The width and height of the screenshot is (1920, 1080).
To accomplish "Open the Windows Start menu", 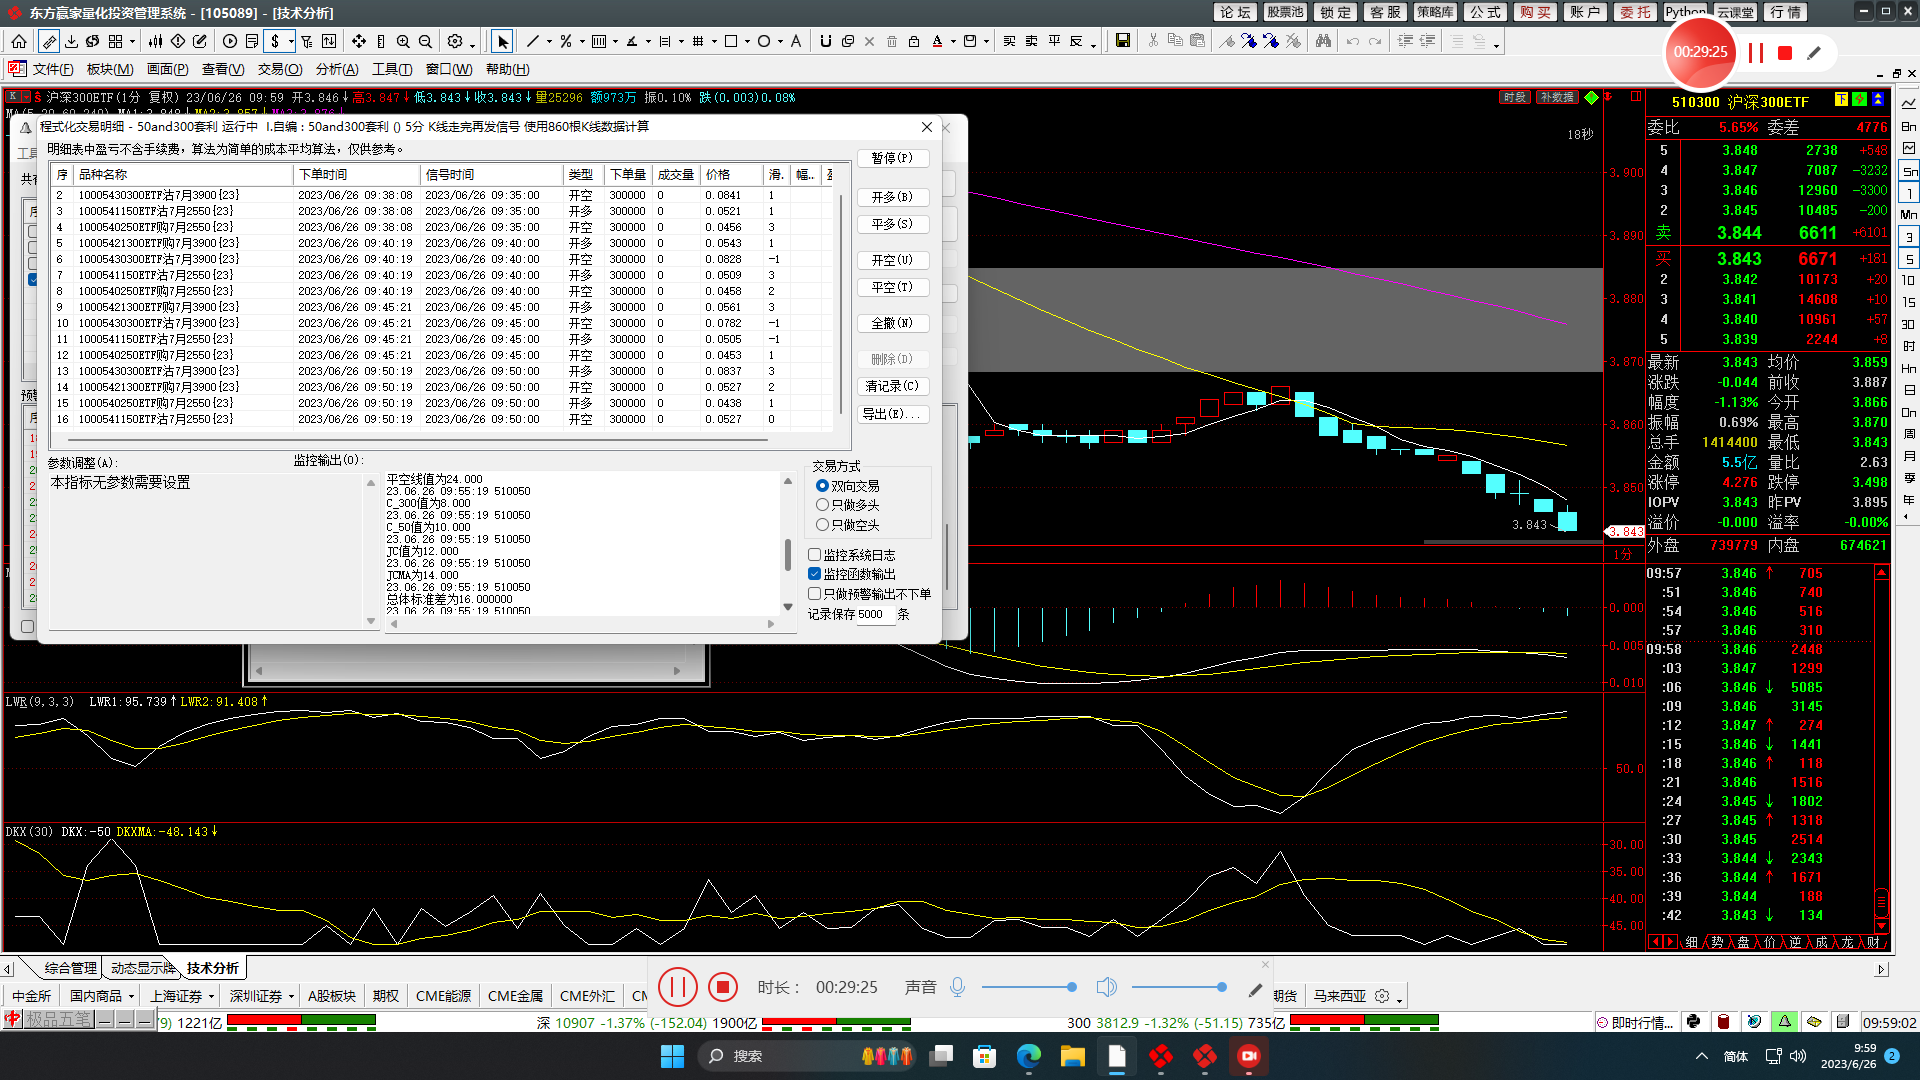I will pyautogui.click(x=672, y=1056).
